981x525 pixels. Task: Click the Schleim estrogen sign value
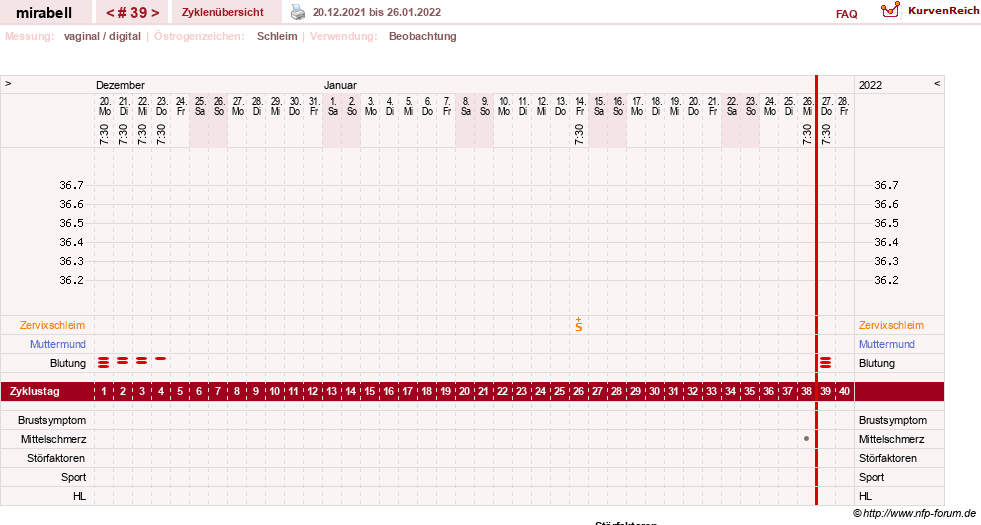[277, 36]
